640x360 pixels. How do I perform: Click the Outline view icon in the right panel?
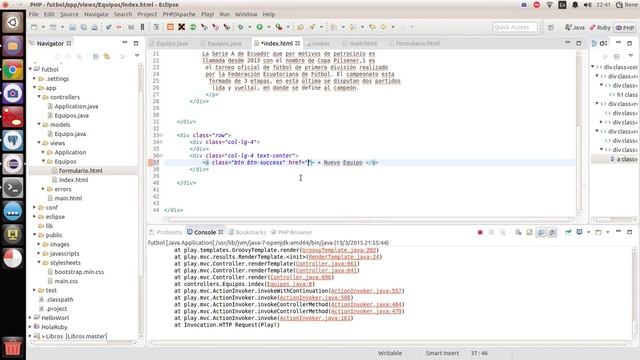coord(595,43)
